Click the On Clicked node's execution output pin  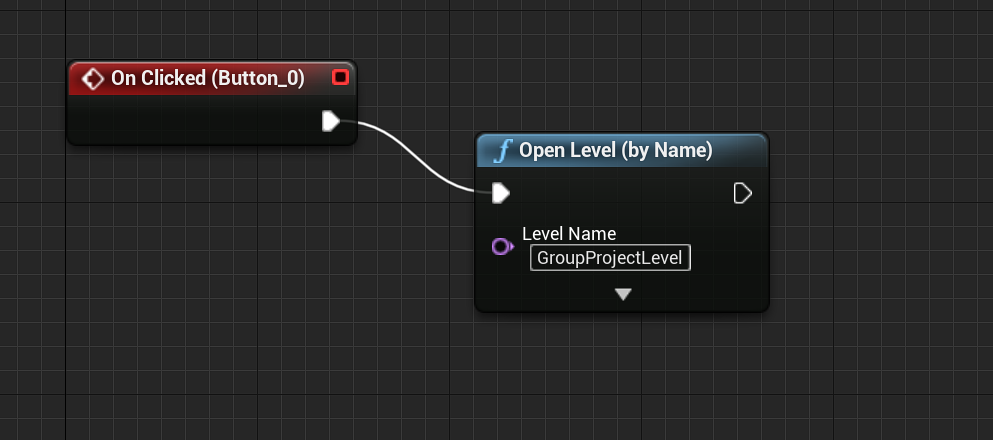point(331,121)
